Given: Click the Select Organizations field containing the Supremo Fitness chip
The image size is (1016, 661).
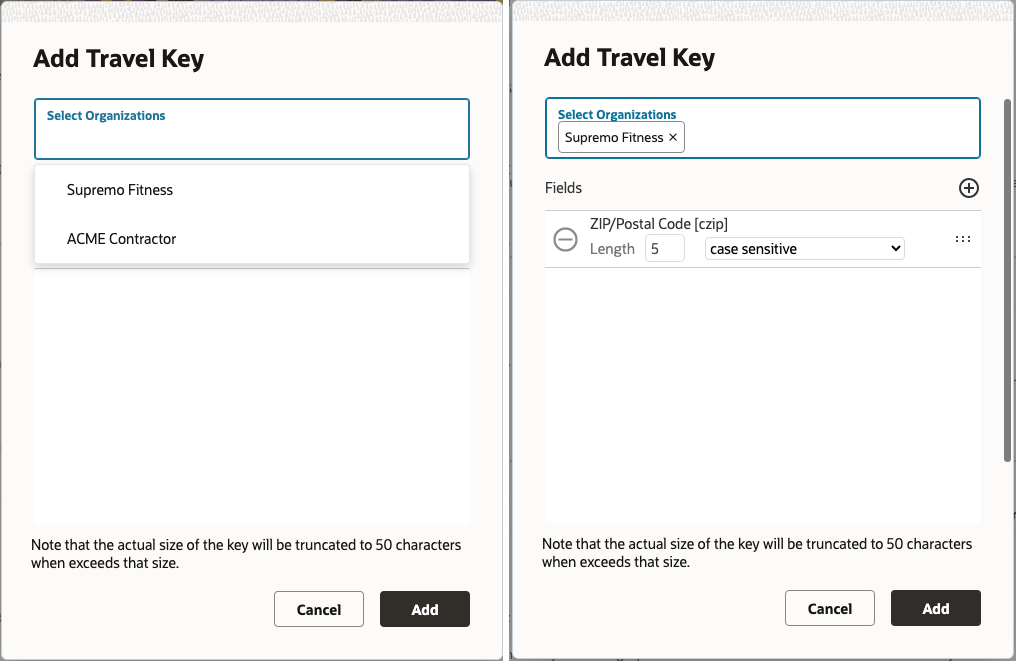Looking at the screenshot, I should click(830, 138).
